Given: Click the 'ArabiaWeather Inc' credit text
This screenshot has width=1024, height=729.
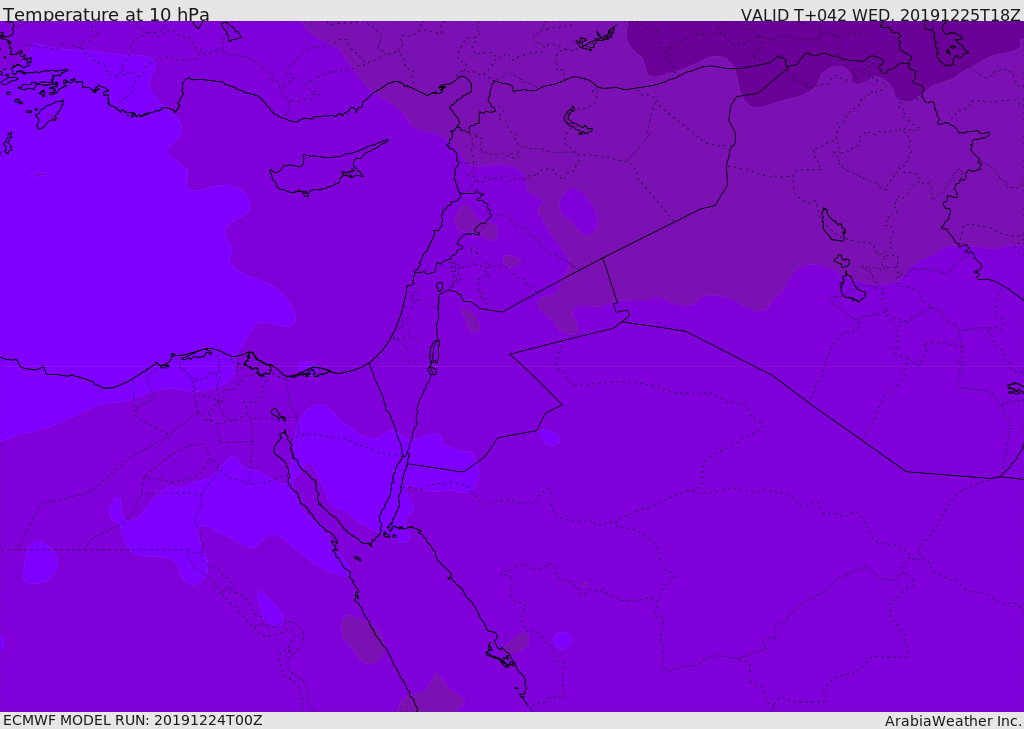Looking at the screenshot, I should tap(953, 721).
